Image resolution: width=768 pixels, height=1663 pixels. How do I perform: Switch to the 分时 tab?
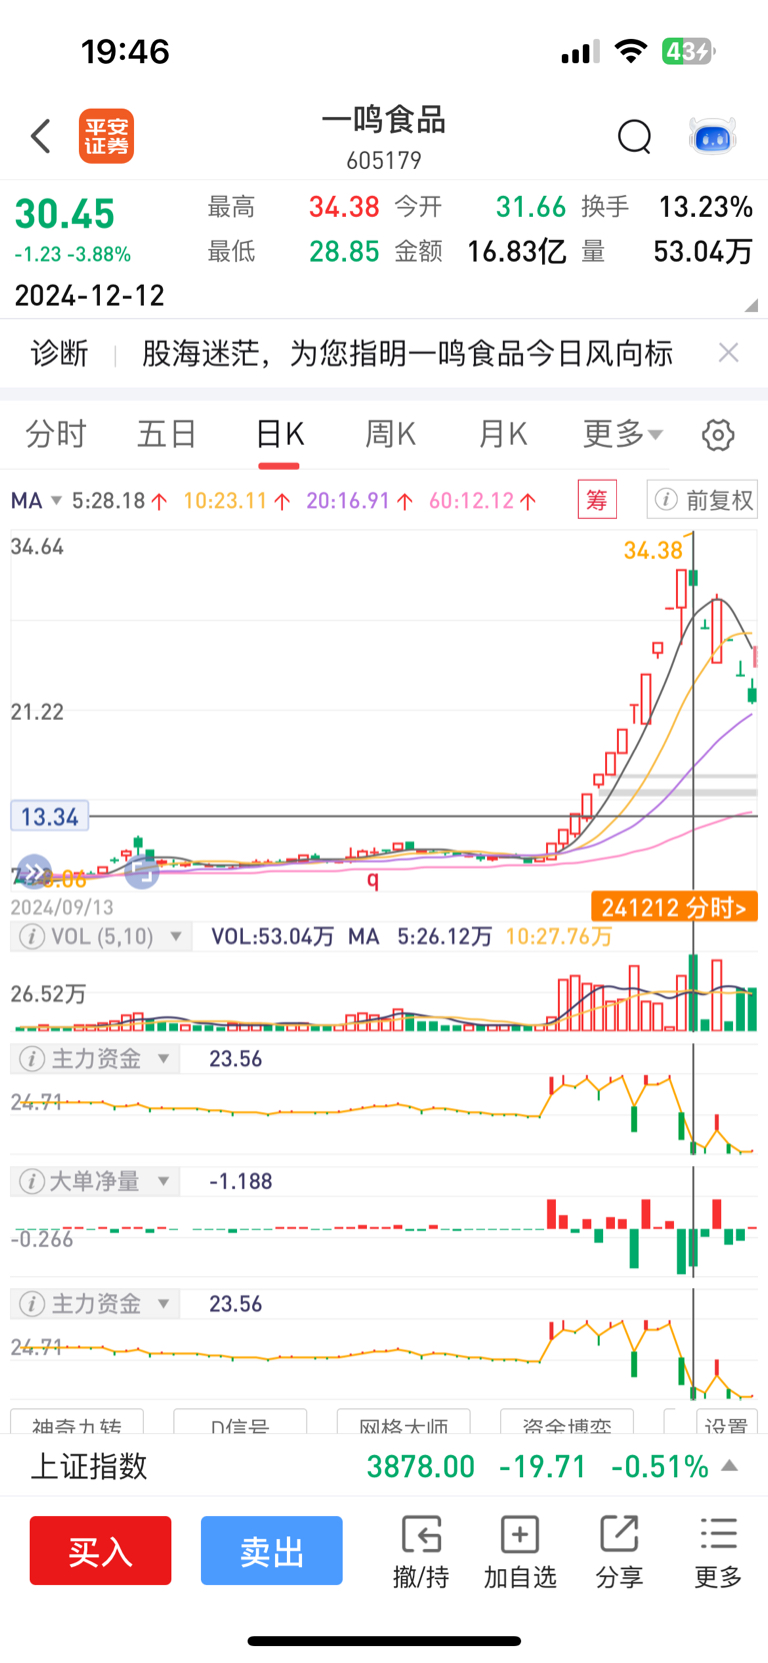pos(56,434)
